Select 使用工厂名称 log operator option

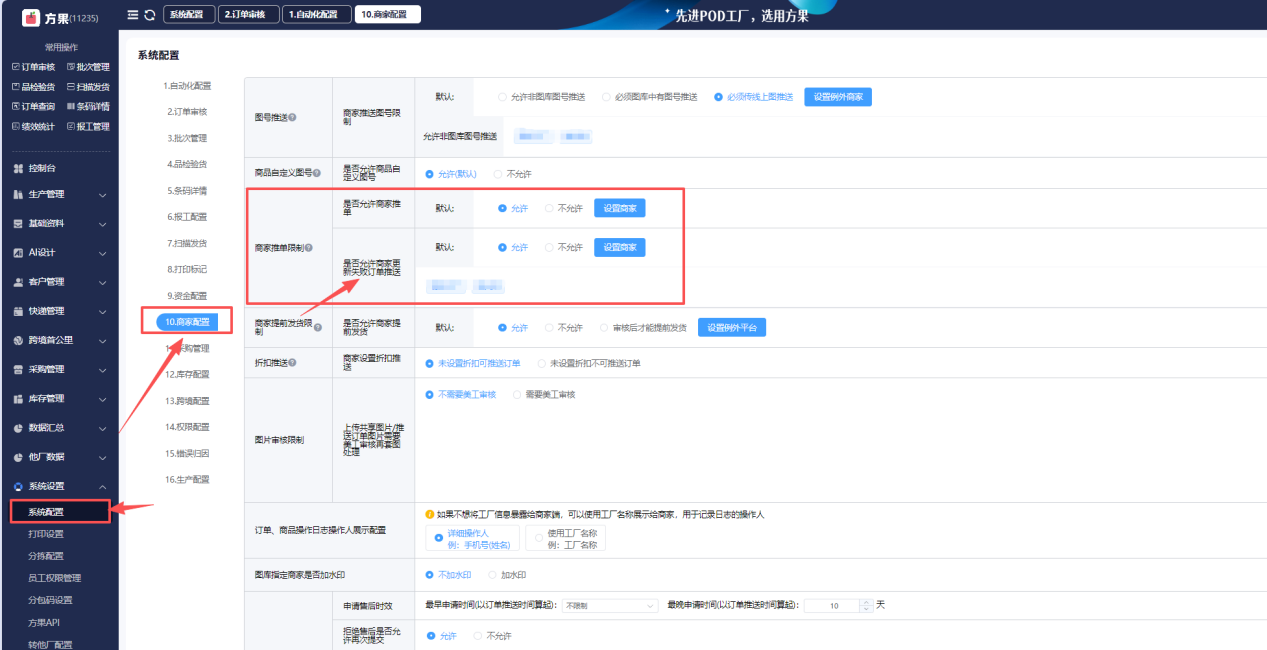pos(565,539)
